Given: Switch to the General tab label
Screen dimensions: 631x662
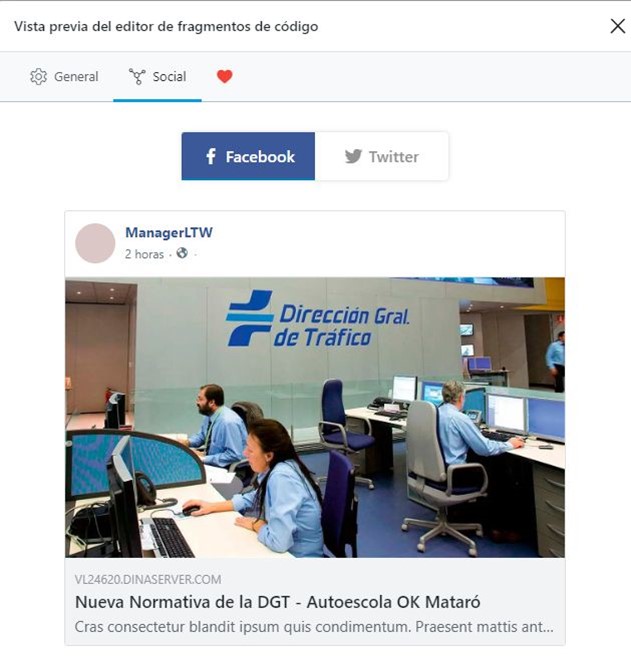Looking at the screenshot, I should click(76, 76).
